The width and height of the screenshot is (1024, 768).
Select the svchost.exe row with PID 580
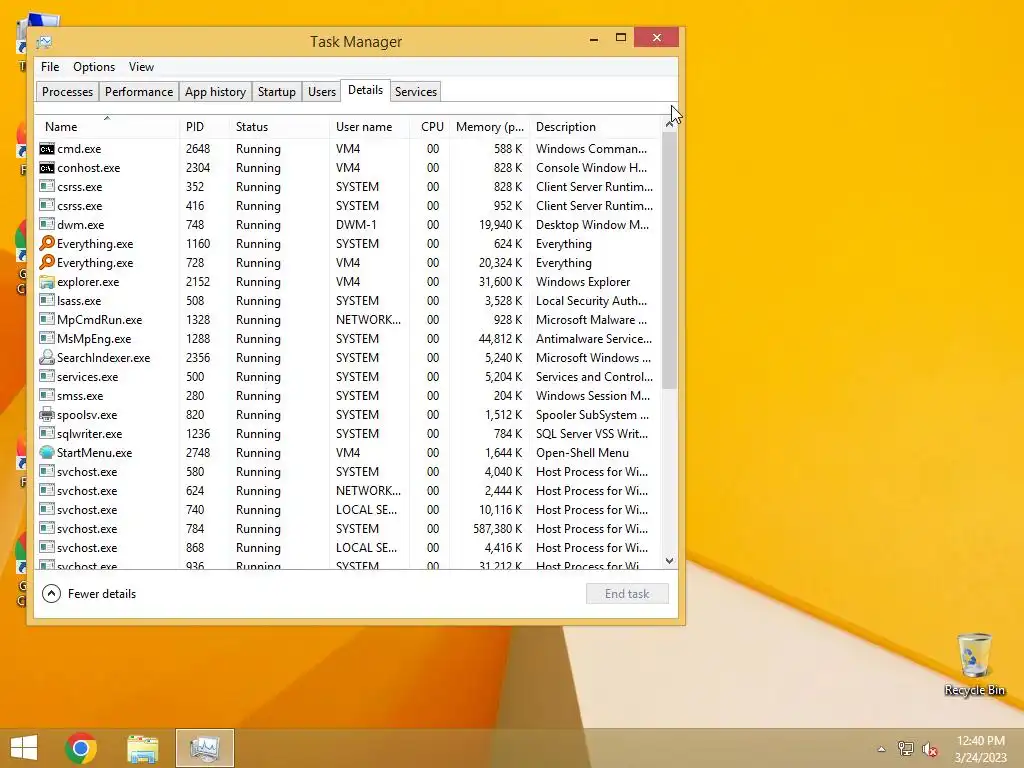[x=349, y=472]
